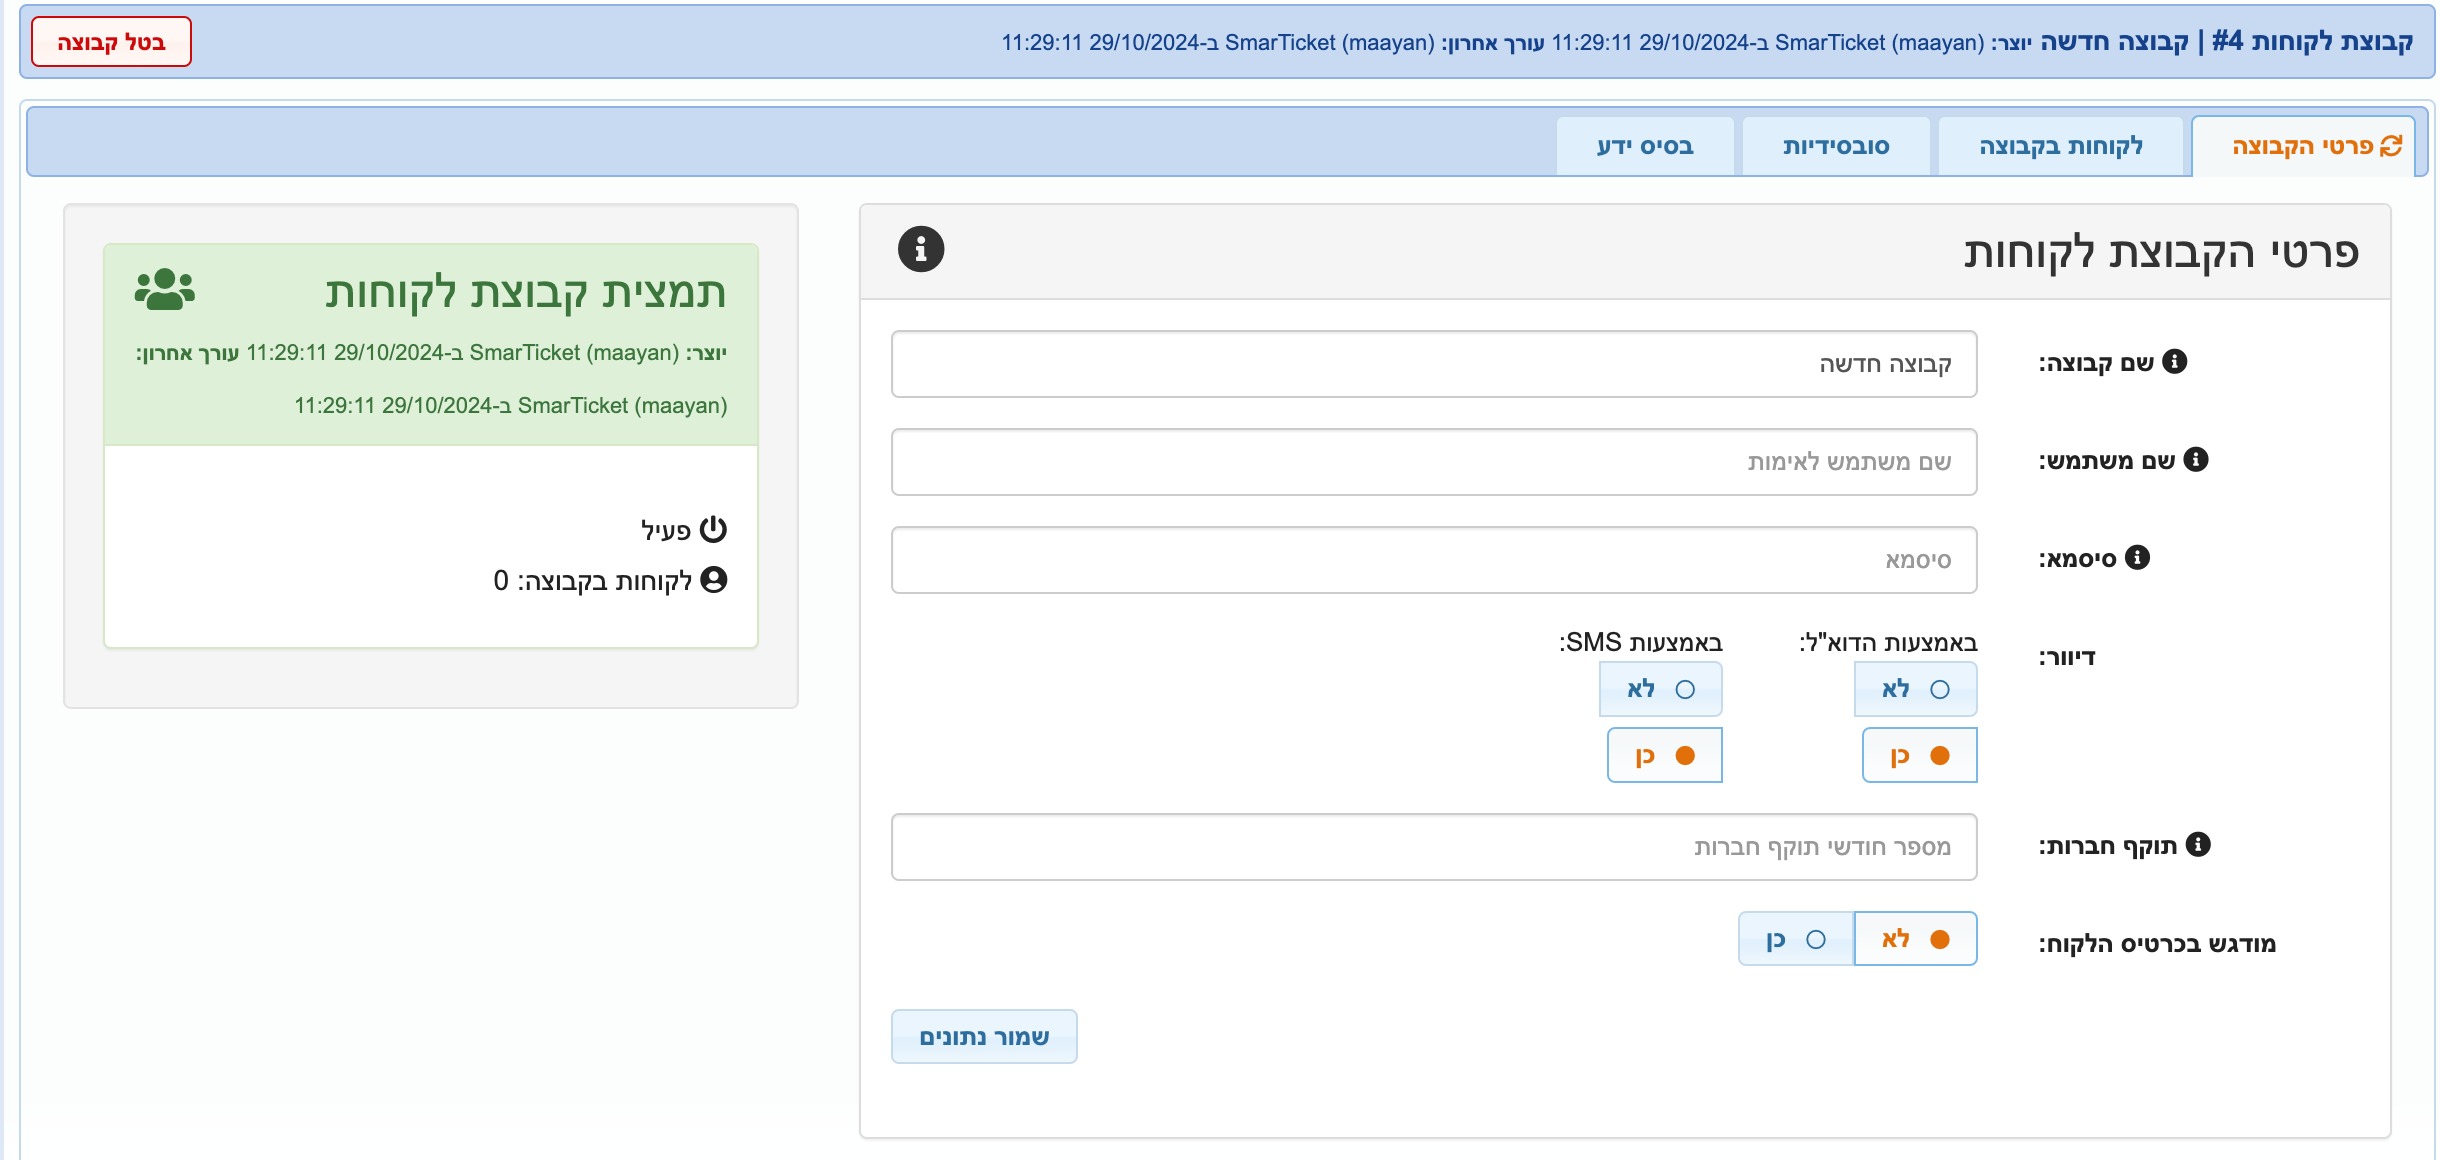Screen dimensions: 2440x1160
Task: Click the שמור נתונים save button
Action: [984, 1037]
